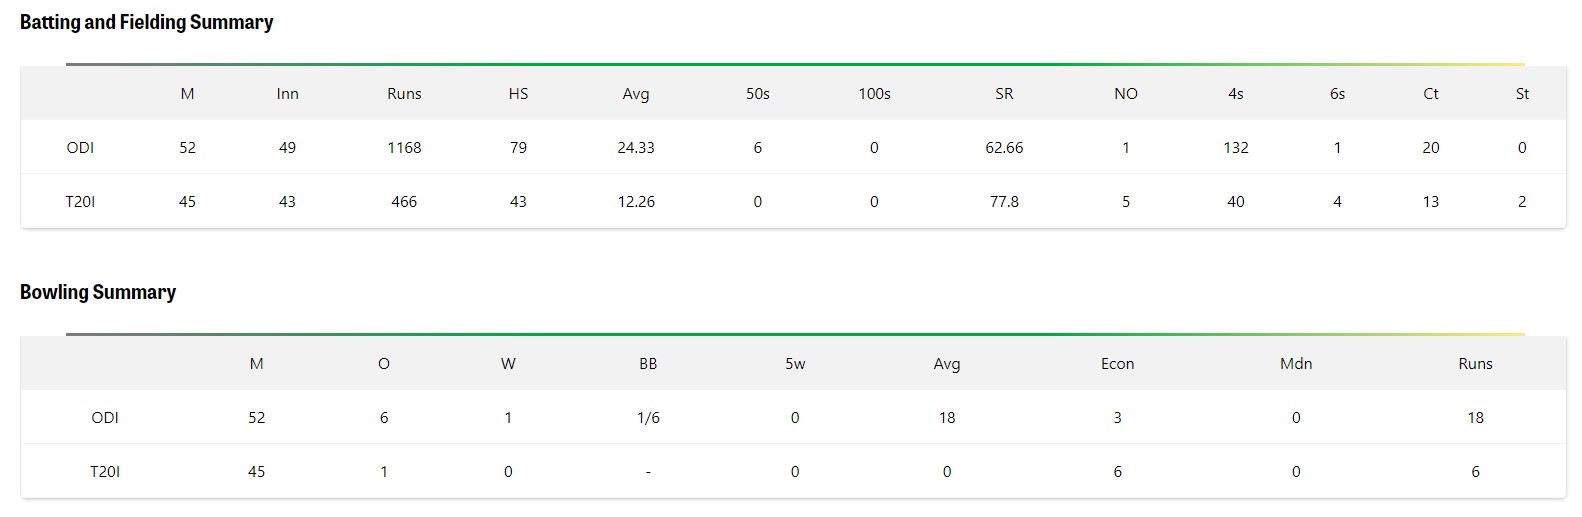Select the 5w column header
This screenshot has width=1582, height=517.
pyautogui.click(x=795, y=364)
